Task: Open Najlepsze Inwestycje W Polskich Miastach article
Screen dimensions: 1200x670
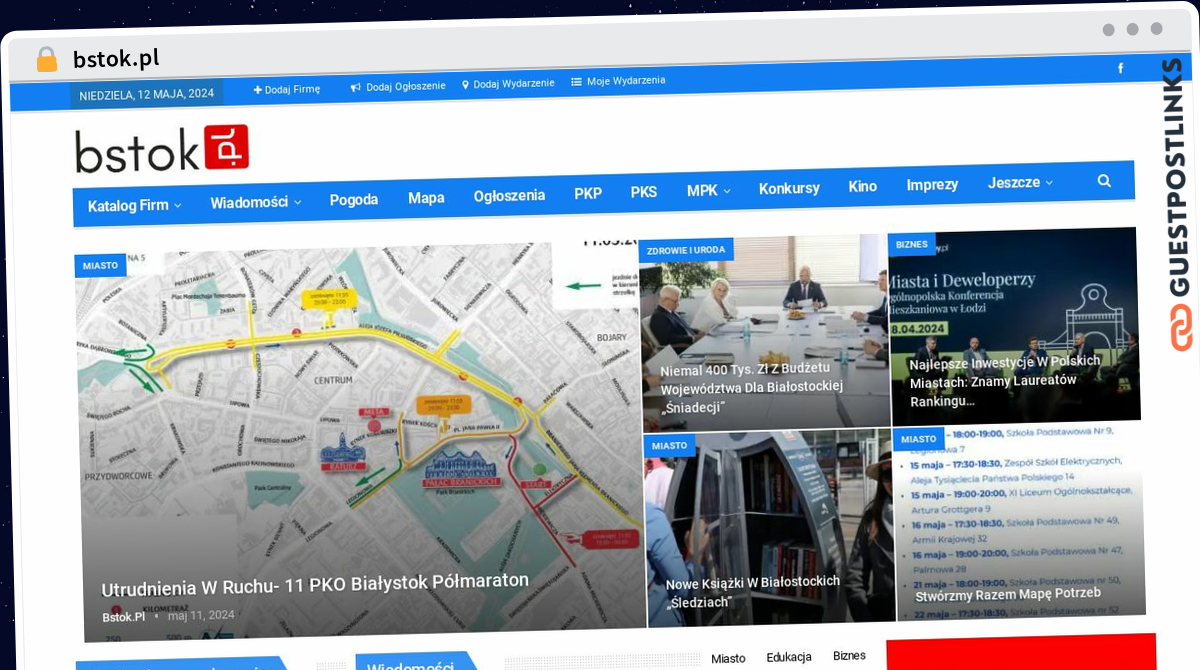Action: tap(1005, 381)
